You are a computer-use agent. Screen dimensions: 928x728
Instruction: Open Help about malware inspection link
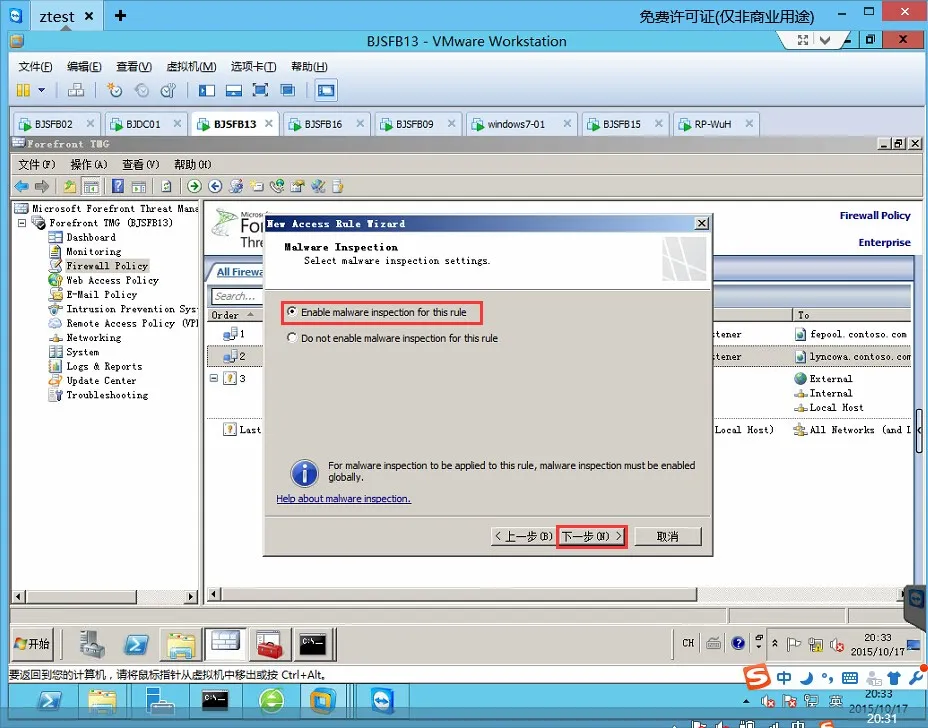[343, 498]
